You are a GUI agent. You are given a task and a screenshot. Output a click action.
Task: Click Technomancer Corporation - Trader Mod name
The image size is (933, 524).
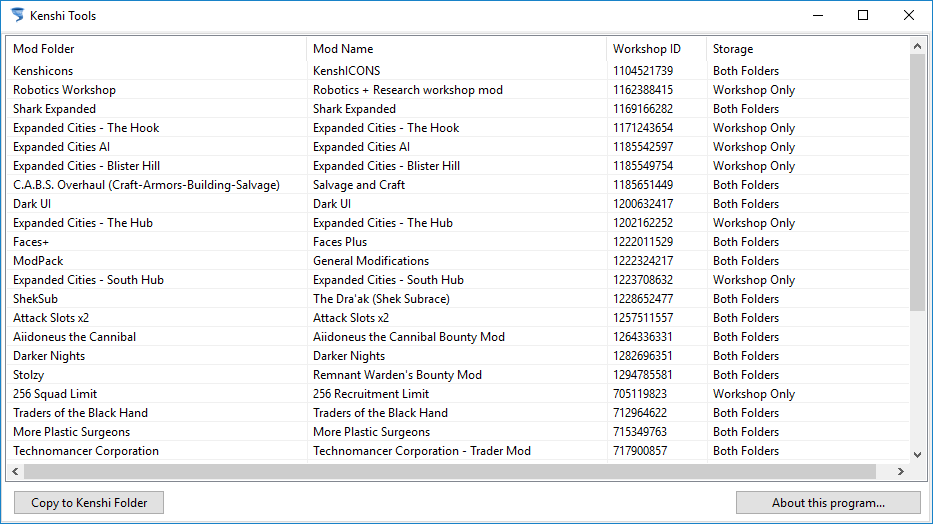click(422, 451)
